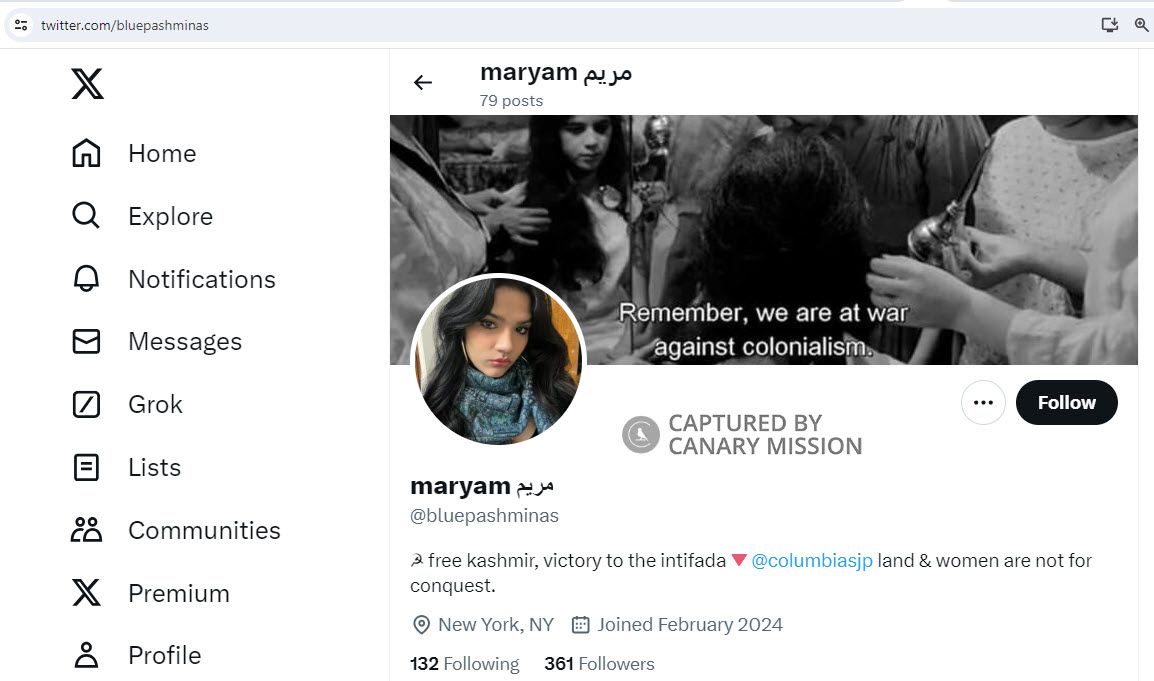
Task: Open the Notifications bell icon
Action: (87, 279)
